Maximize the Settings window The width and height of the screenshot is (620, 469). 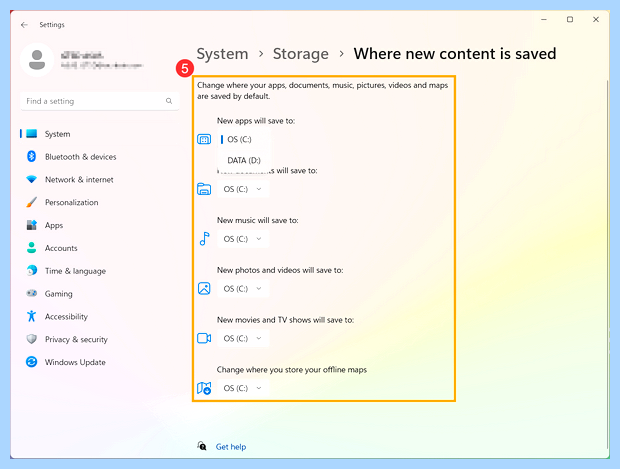570,19
